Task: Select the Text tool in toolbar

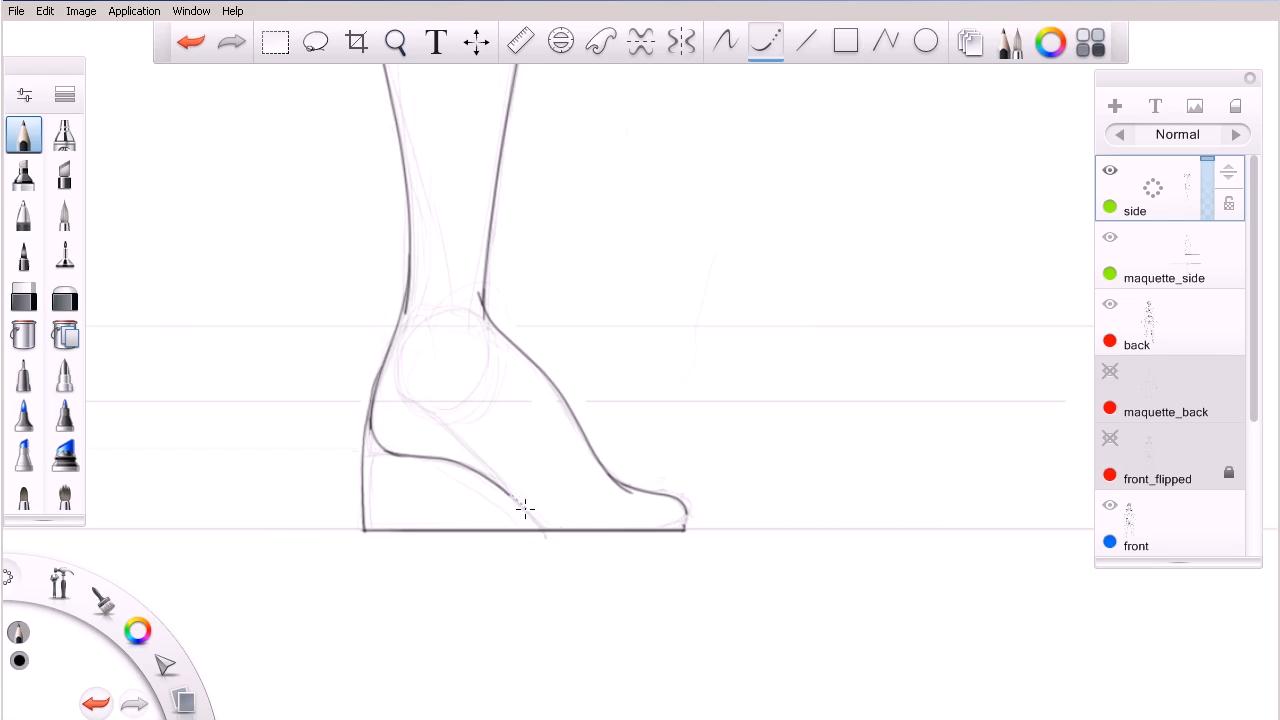Action: point(436,42)
